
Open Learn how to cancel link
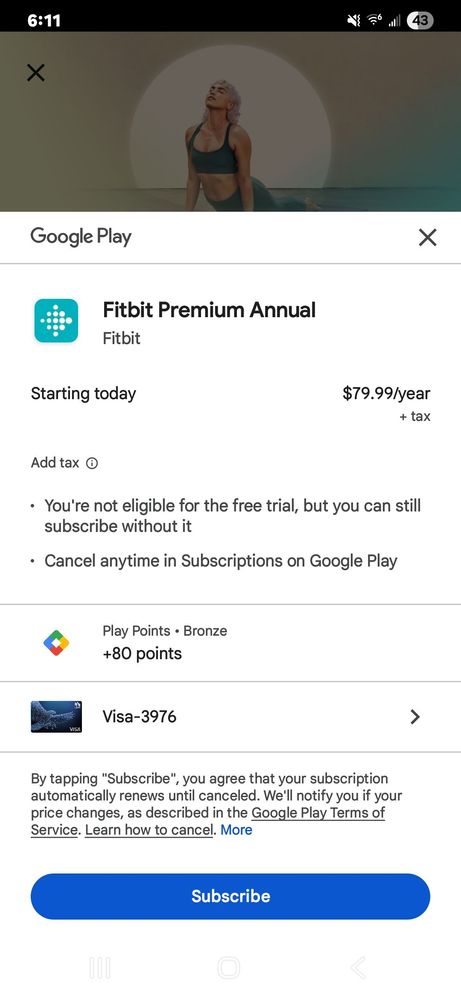point(149,830)
